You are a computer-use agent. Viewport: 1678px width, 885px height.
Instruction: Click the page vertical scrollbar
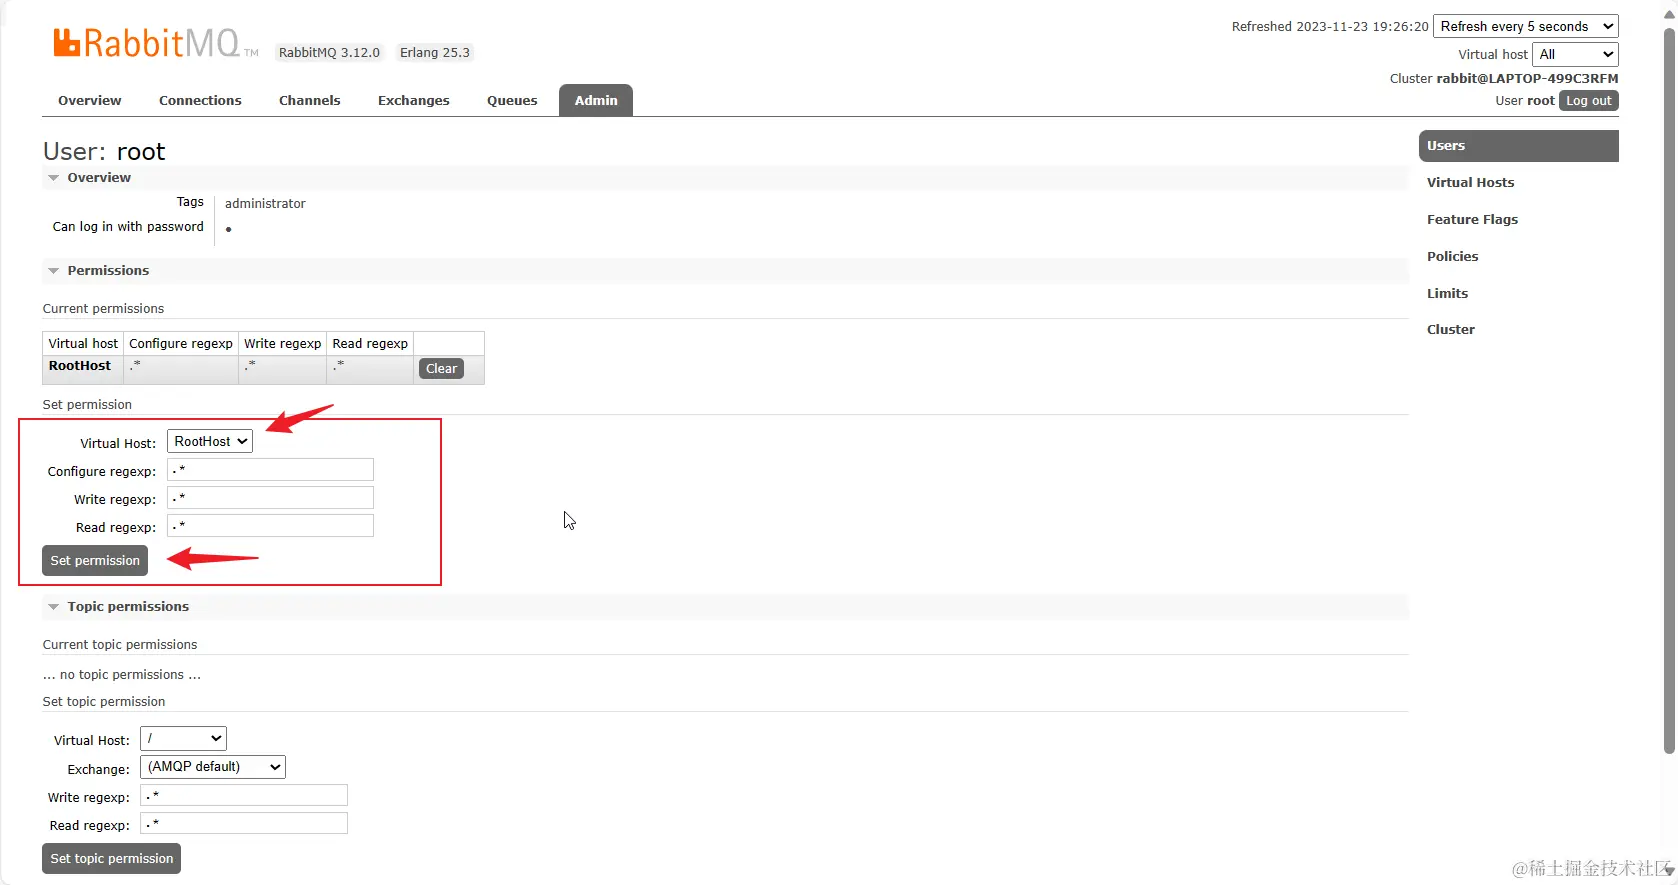tap(1669, 390)
